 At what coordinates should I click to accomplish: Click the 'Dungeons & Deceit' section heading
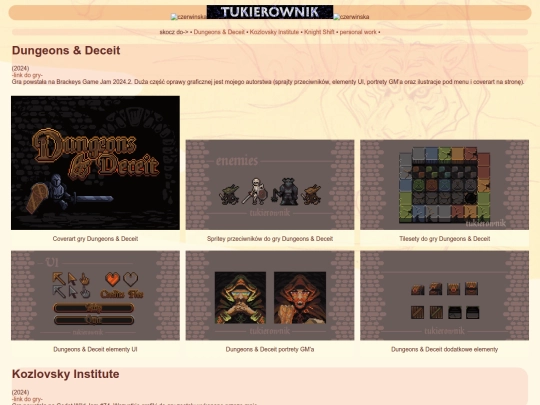(x=66, y=51)
